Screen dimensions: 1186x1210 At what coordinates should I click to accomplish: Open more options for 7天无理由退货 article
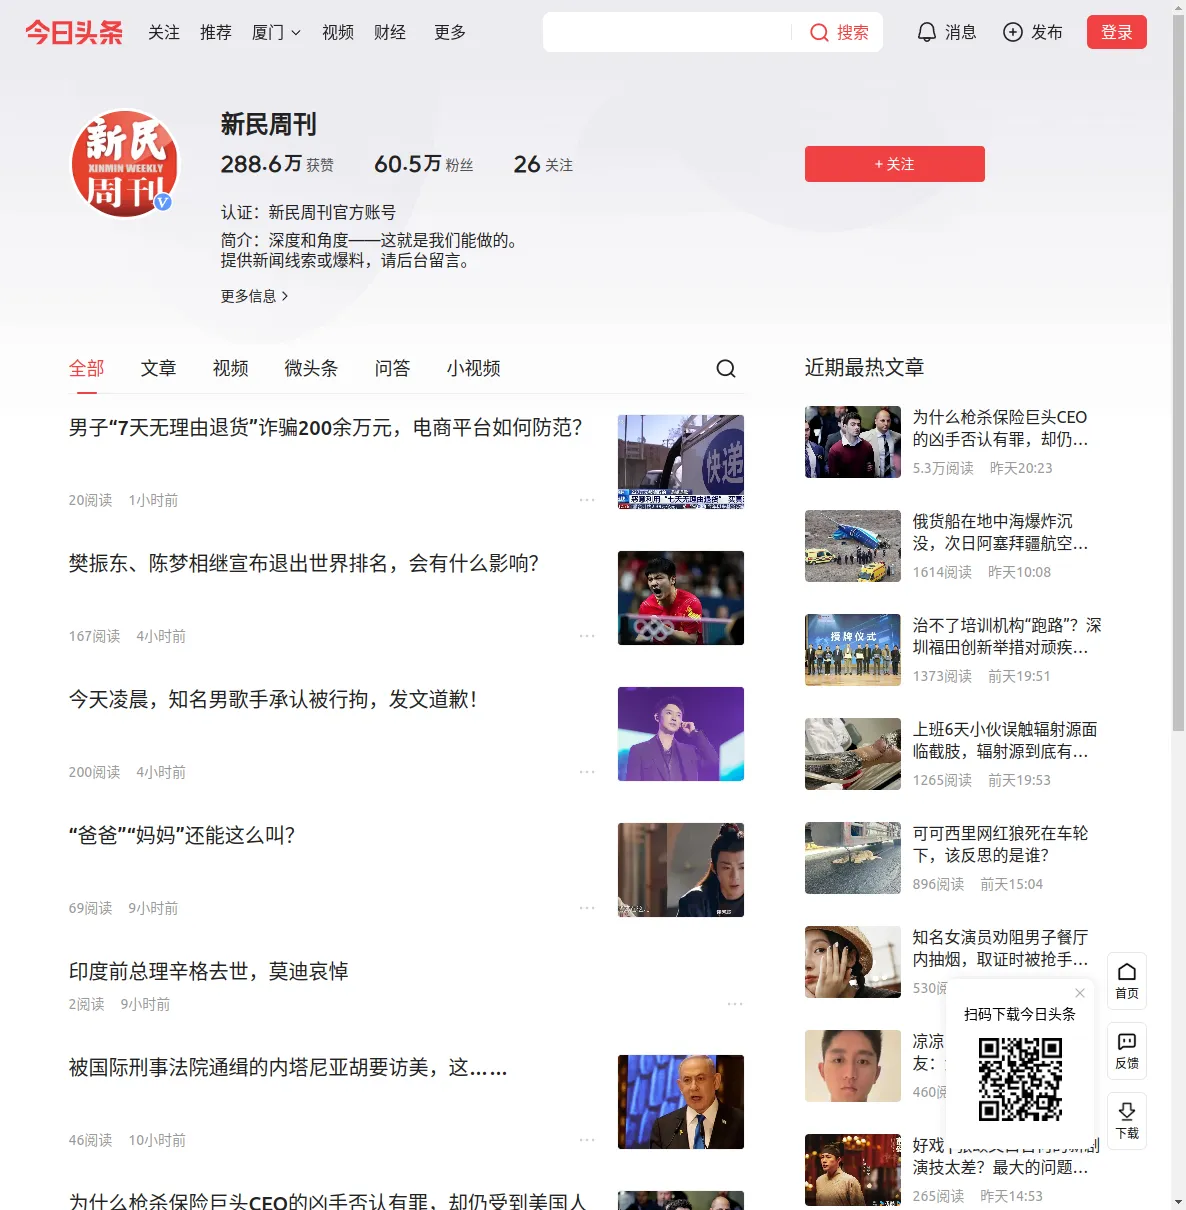587,500
